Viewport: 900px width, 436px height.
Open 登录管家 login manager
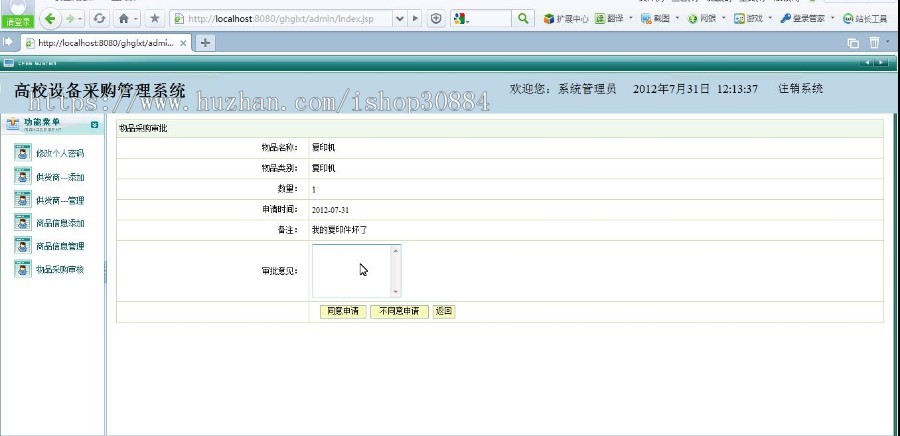pyautogui.click(x=802, y=18)
